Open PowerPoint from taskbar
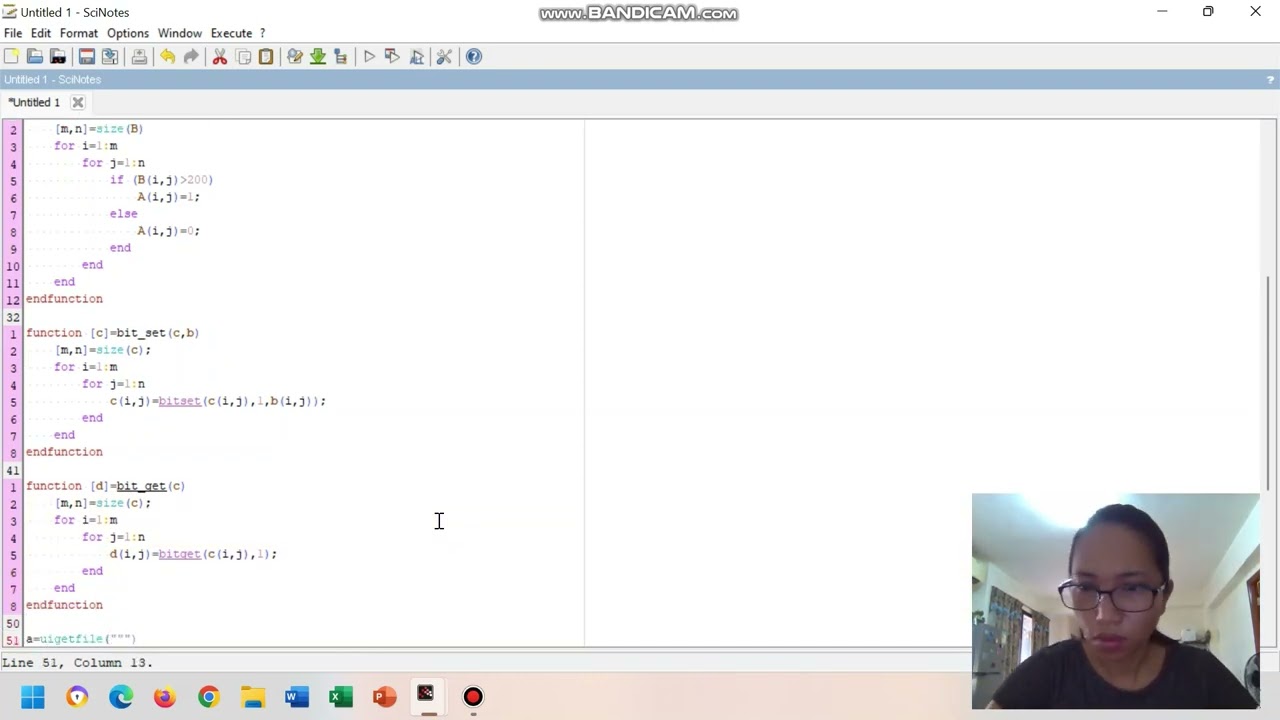The height and width of the screenshot is (720, 1280). tap(385, 697)
